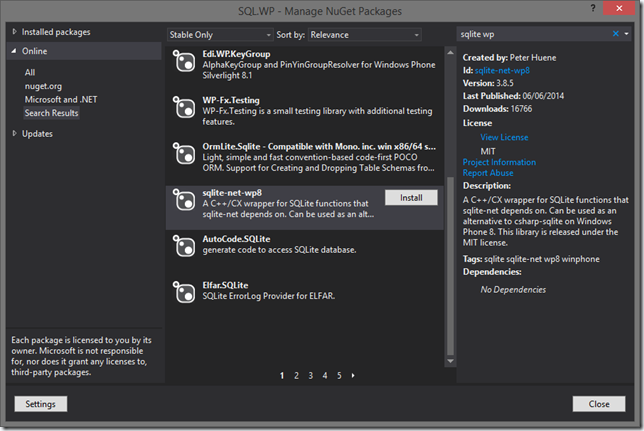
Task: Select the OrmLite.Sqlite package title
Action: tap(319, 147)
